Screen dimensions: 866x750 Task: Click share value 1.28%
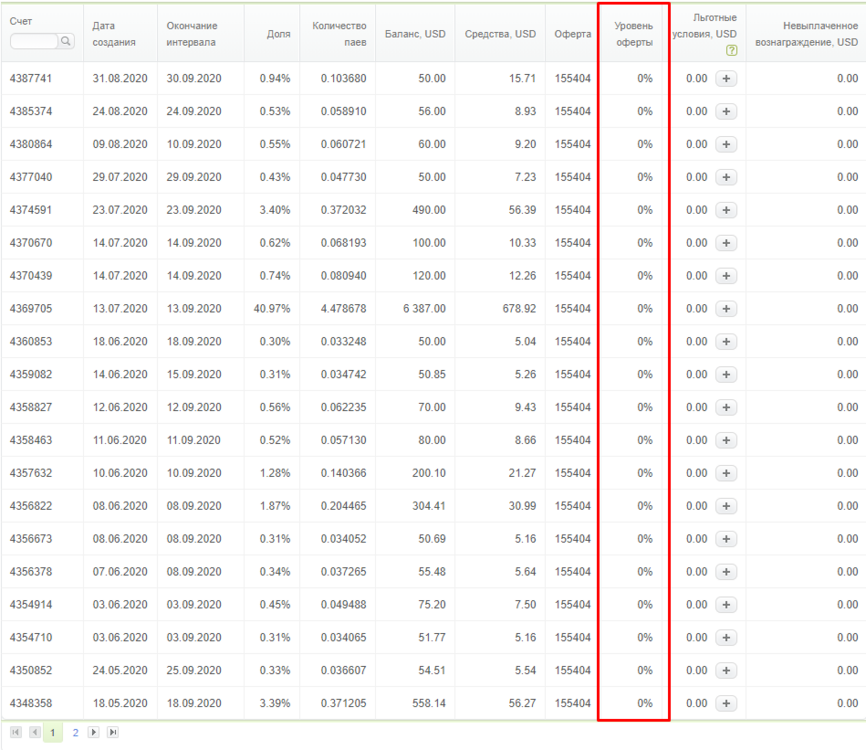click(275, 473)
